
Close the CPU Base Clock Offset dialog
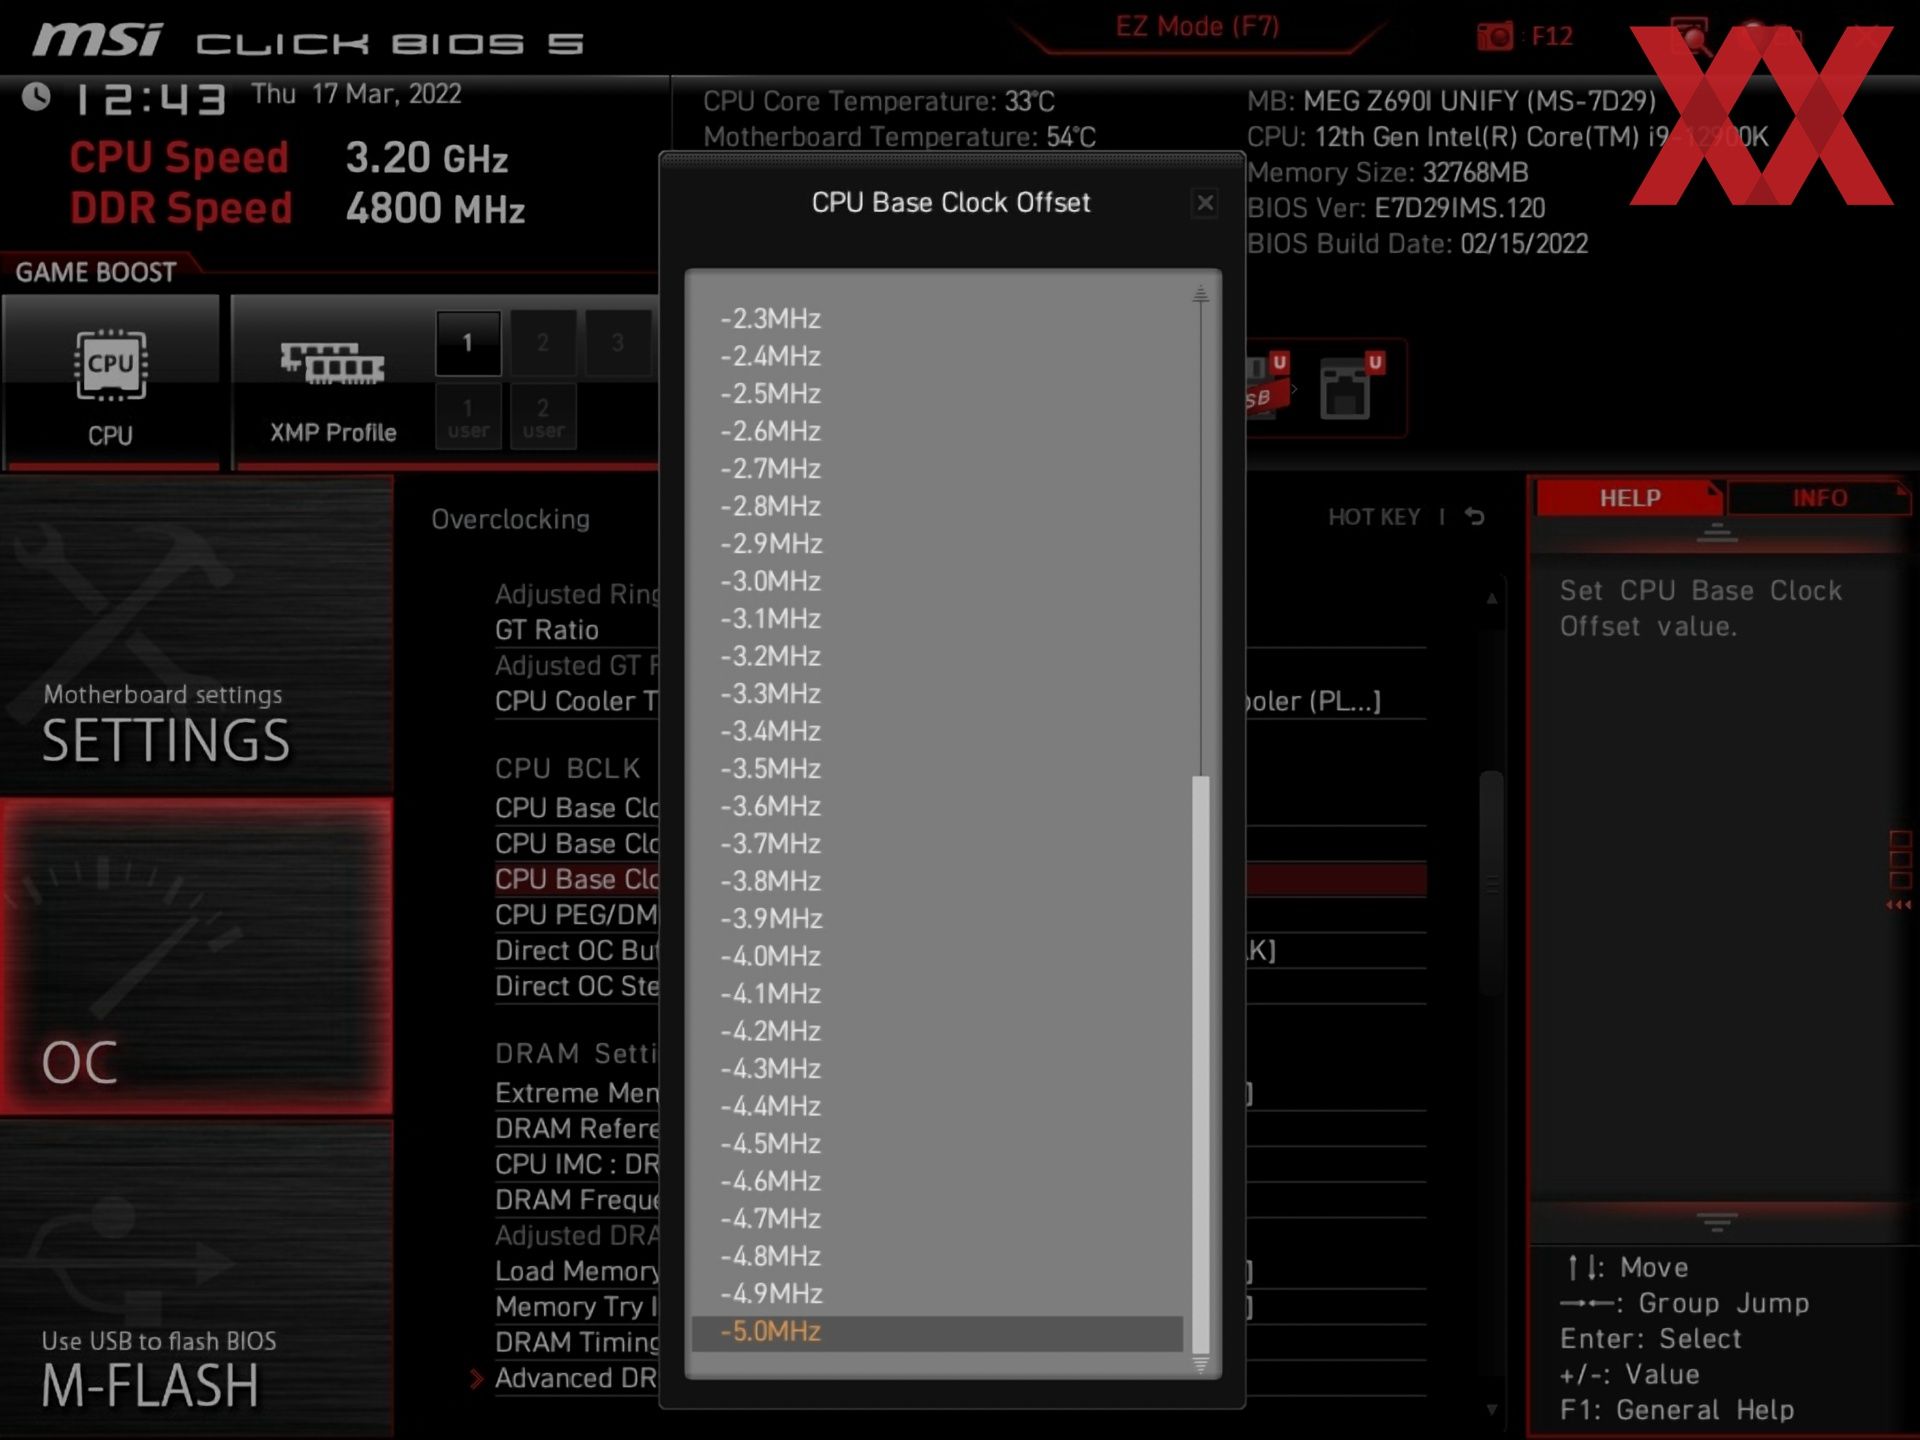coord(1205,203)
